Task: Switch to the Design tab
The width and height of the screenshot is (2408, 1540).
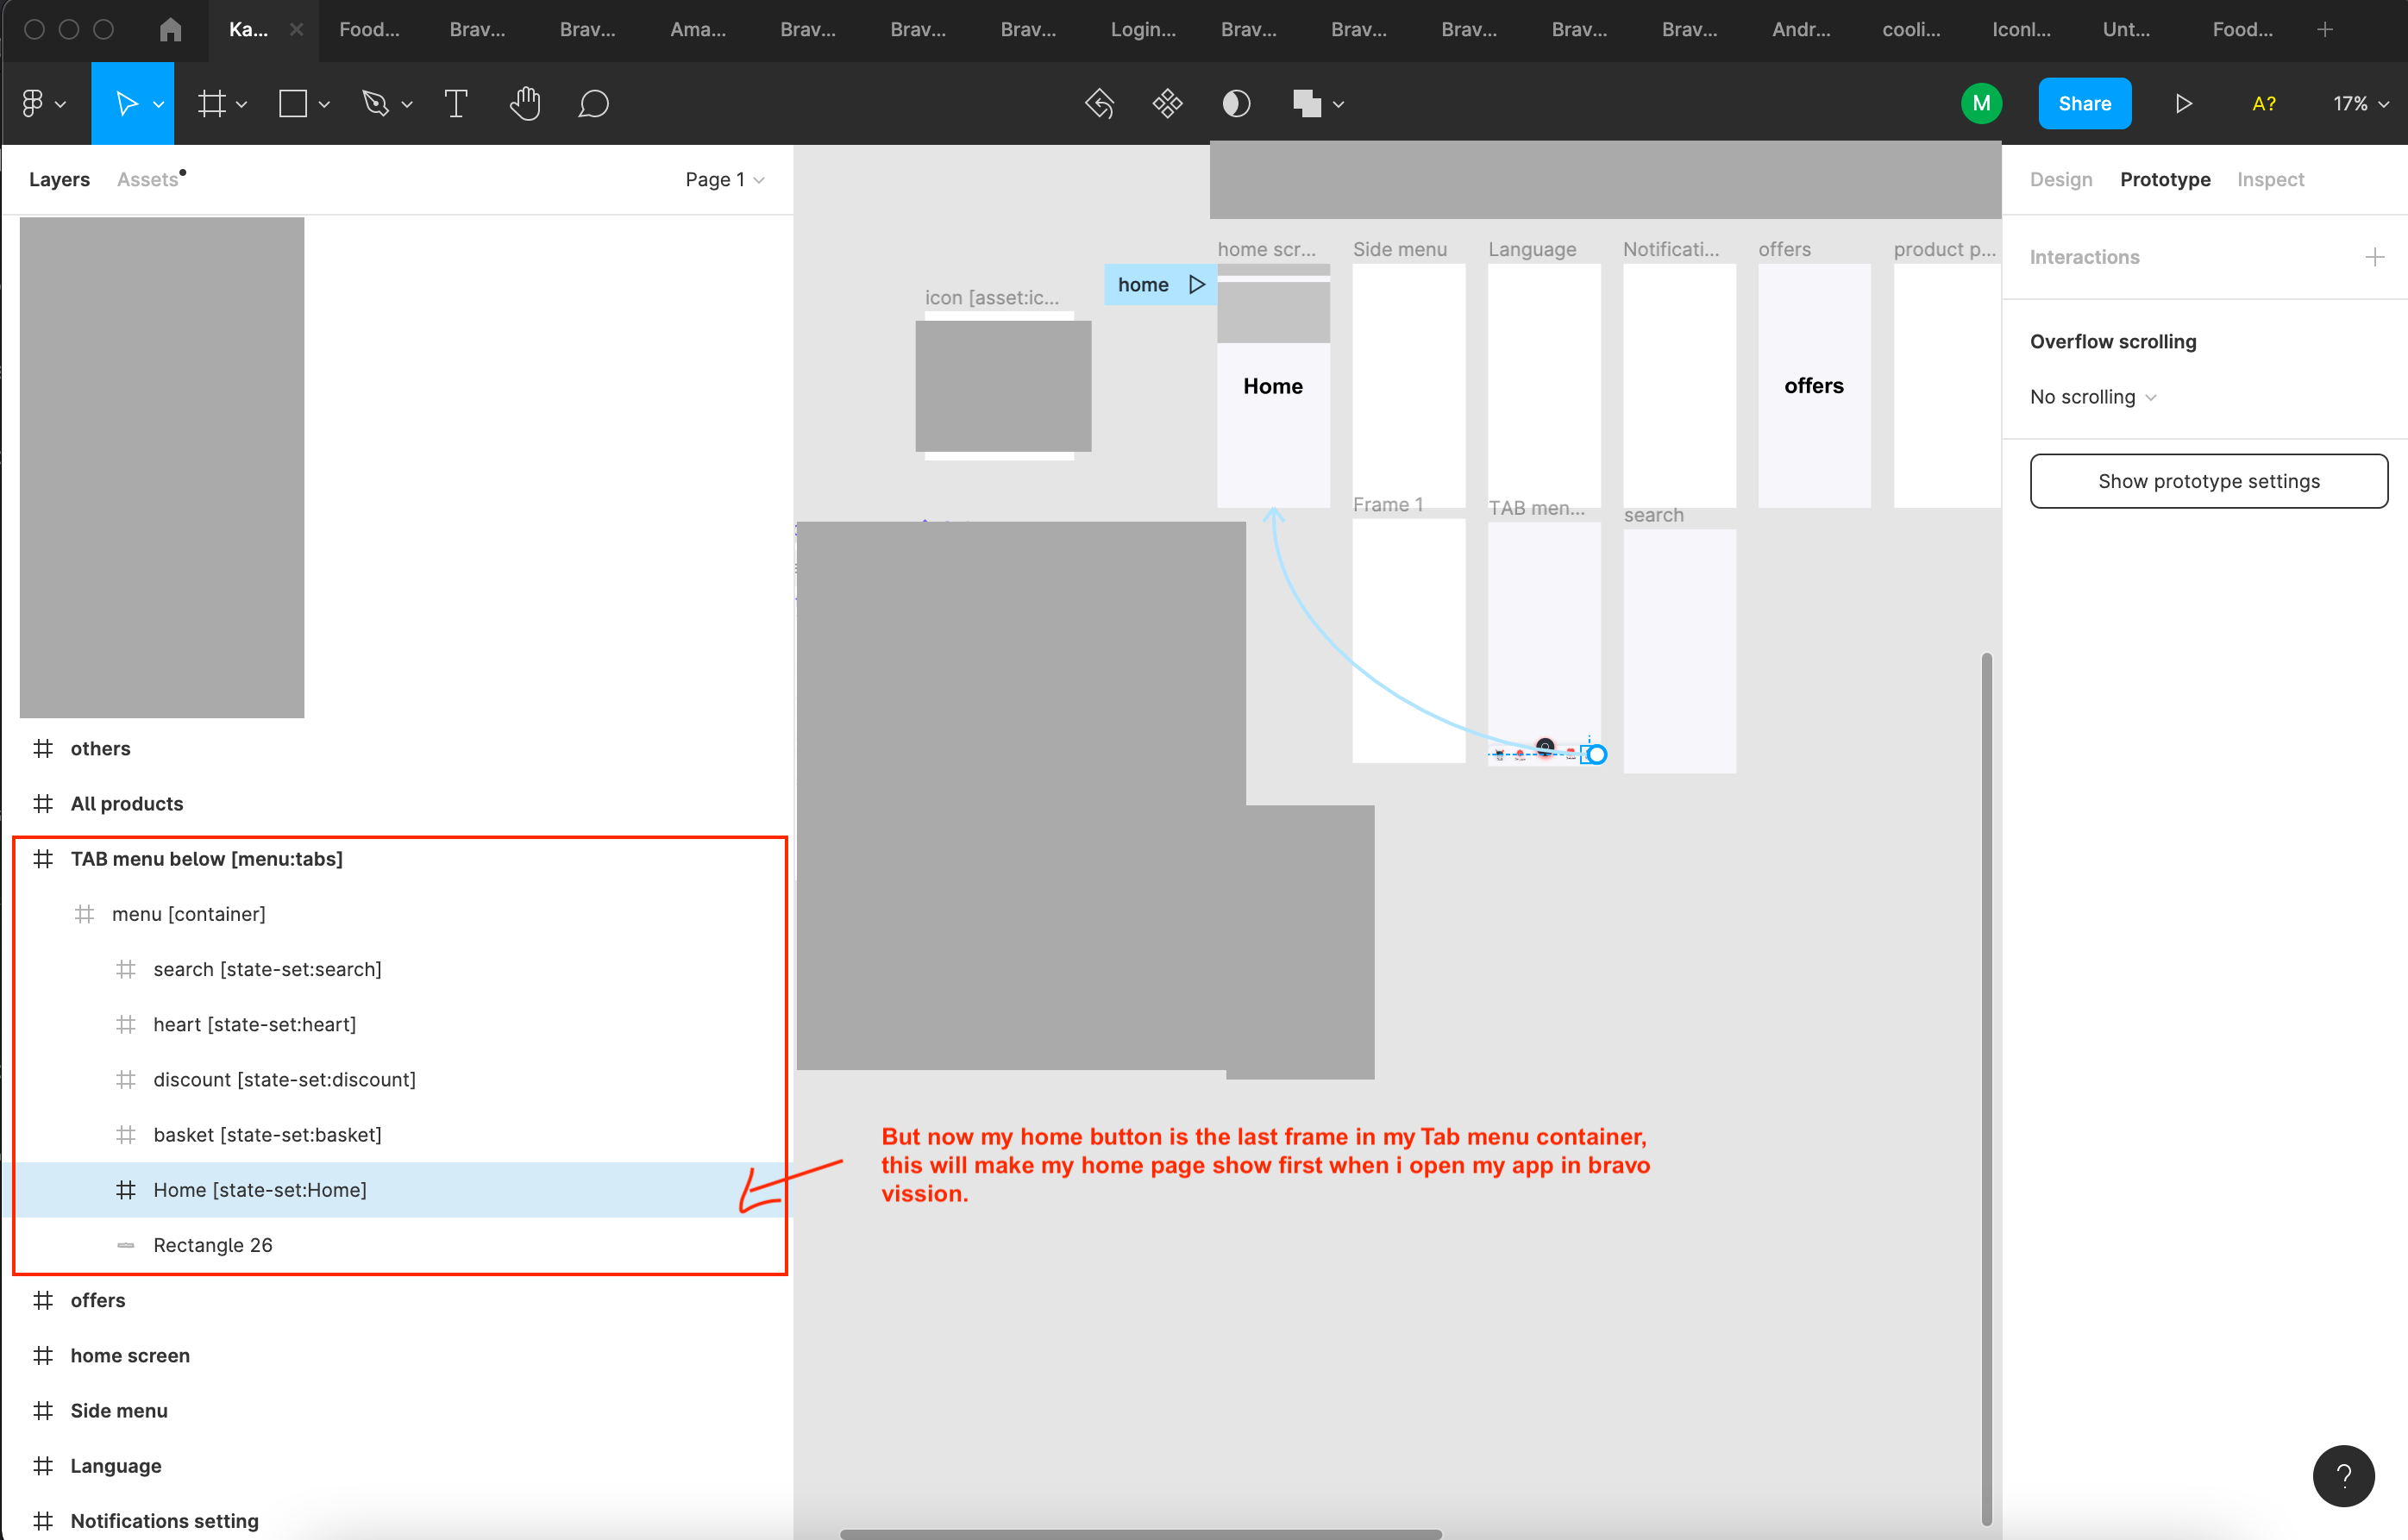Action: (2060, 179)
